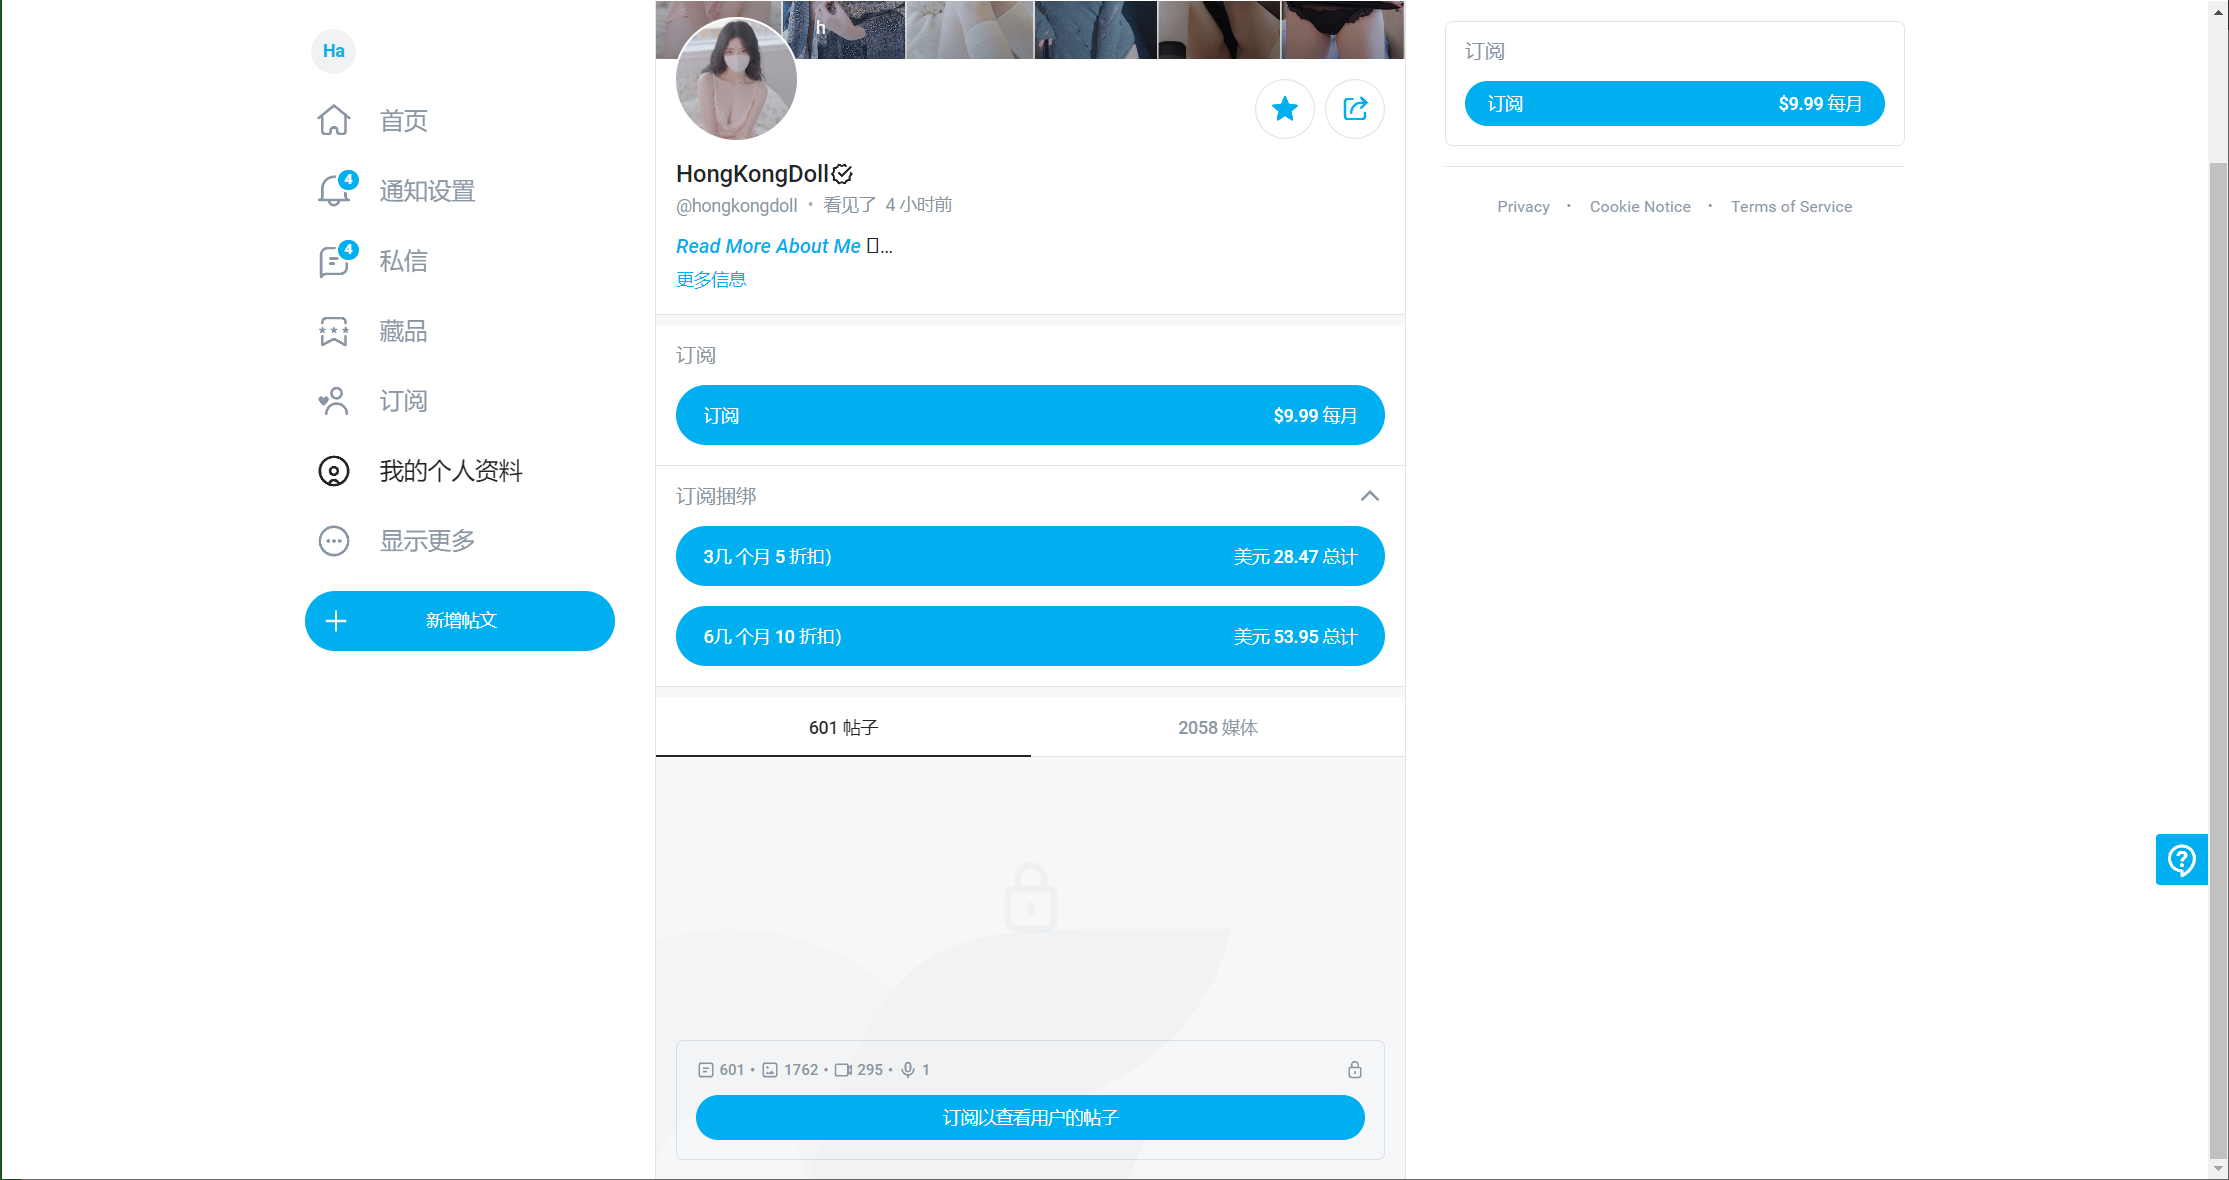Click the 显示更多 ellipsis icon

pyautogui.click(x=334, y=541)
